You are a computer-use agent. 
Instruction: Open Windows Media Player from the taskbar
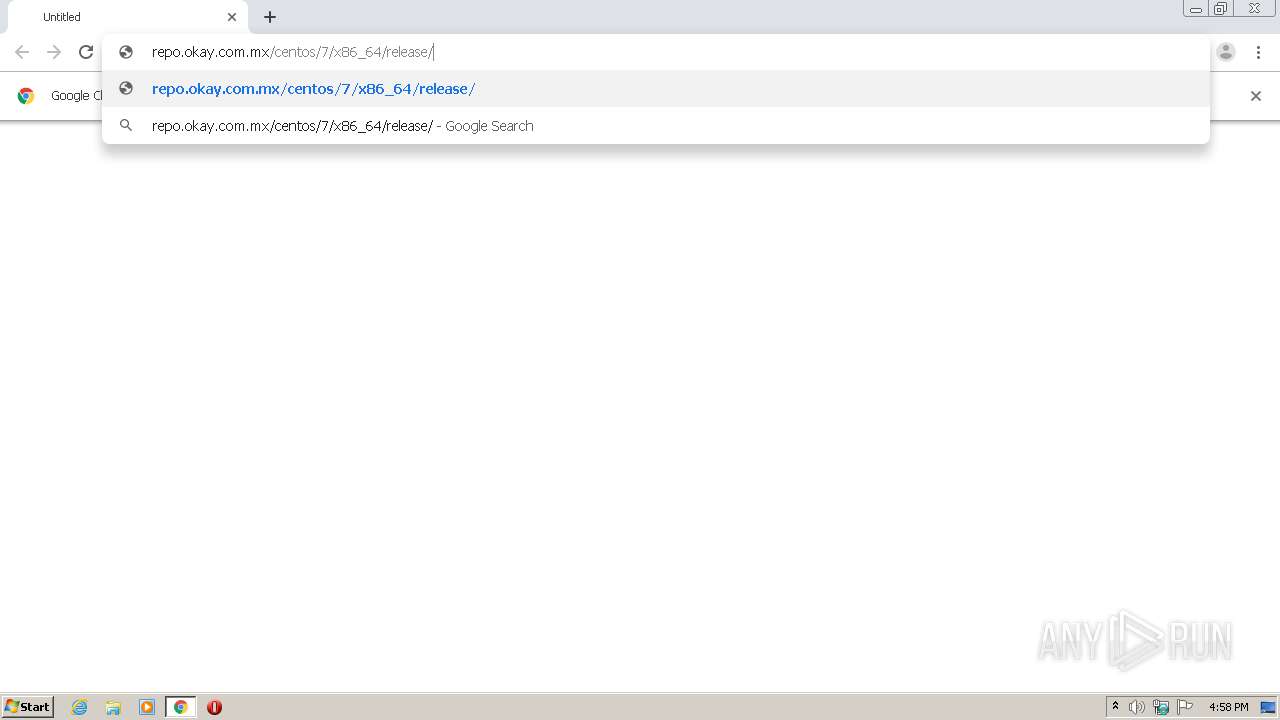pos(147,707)
